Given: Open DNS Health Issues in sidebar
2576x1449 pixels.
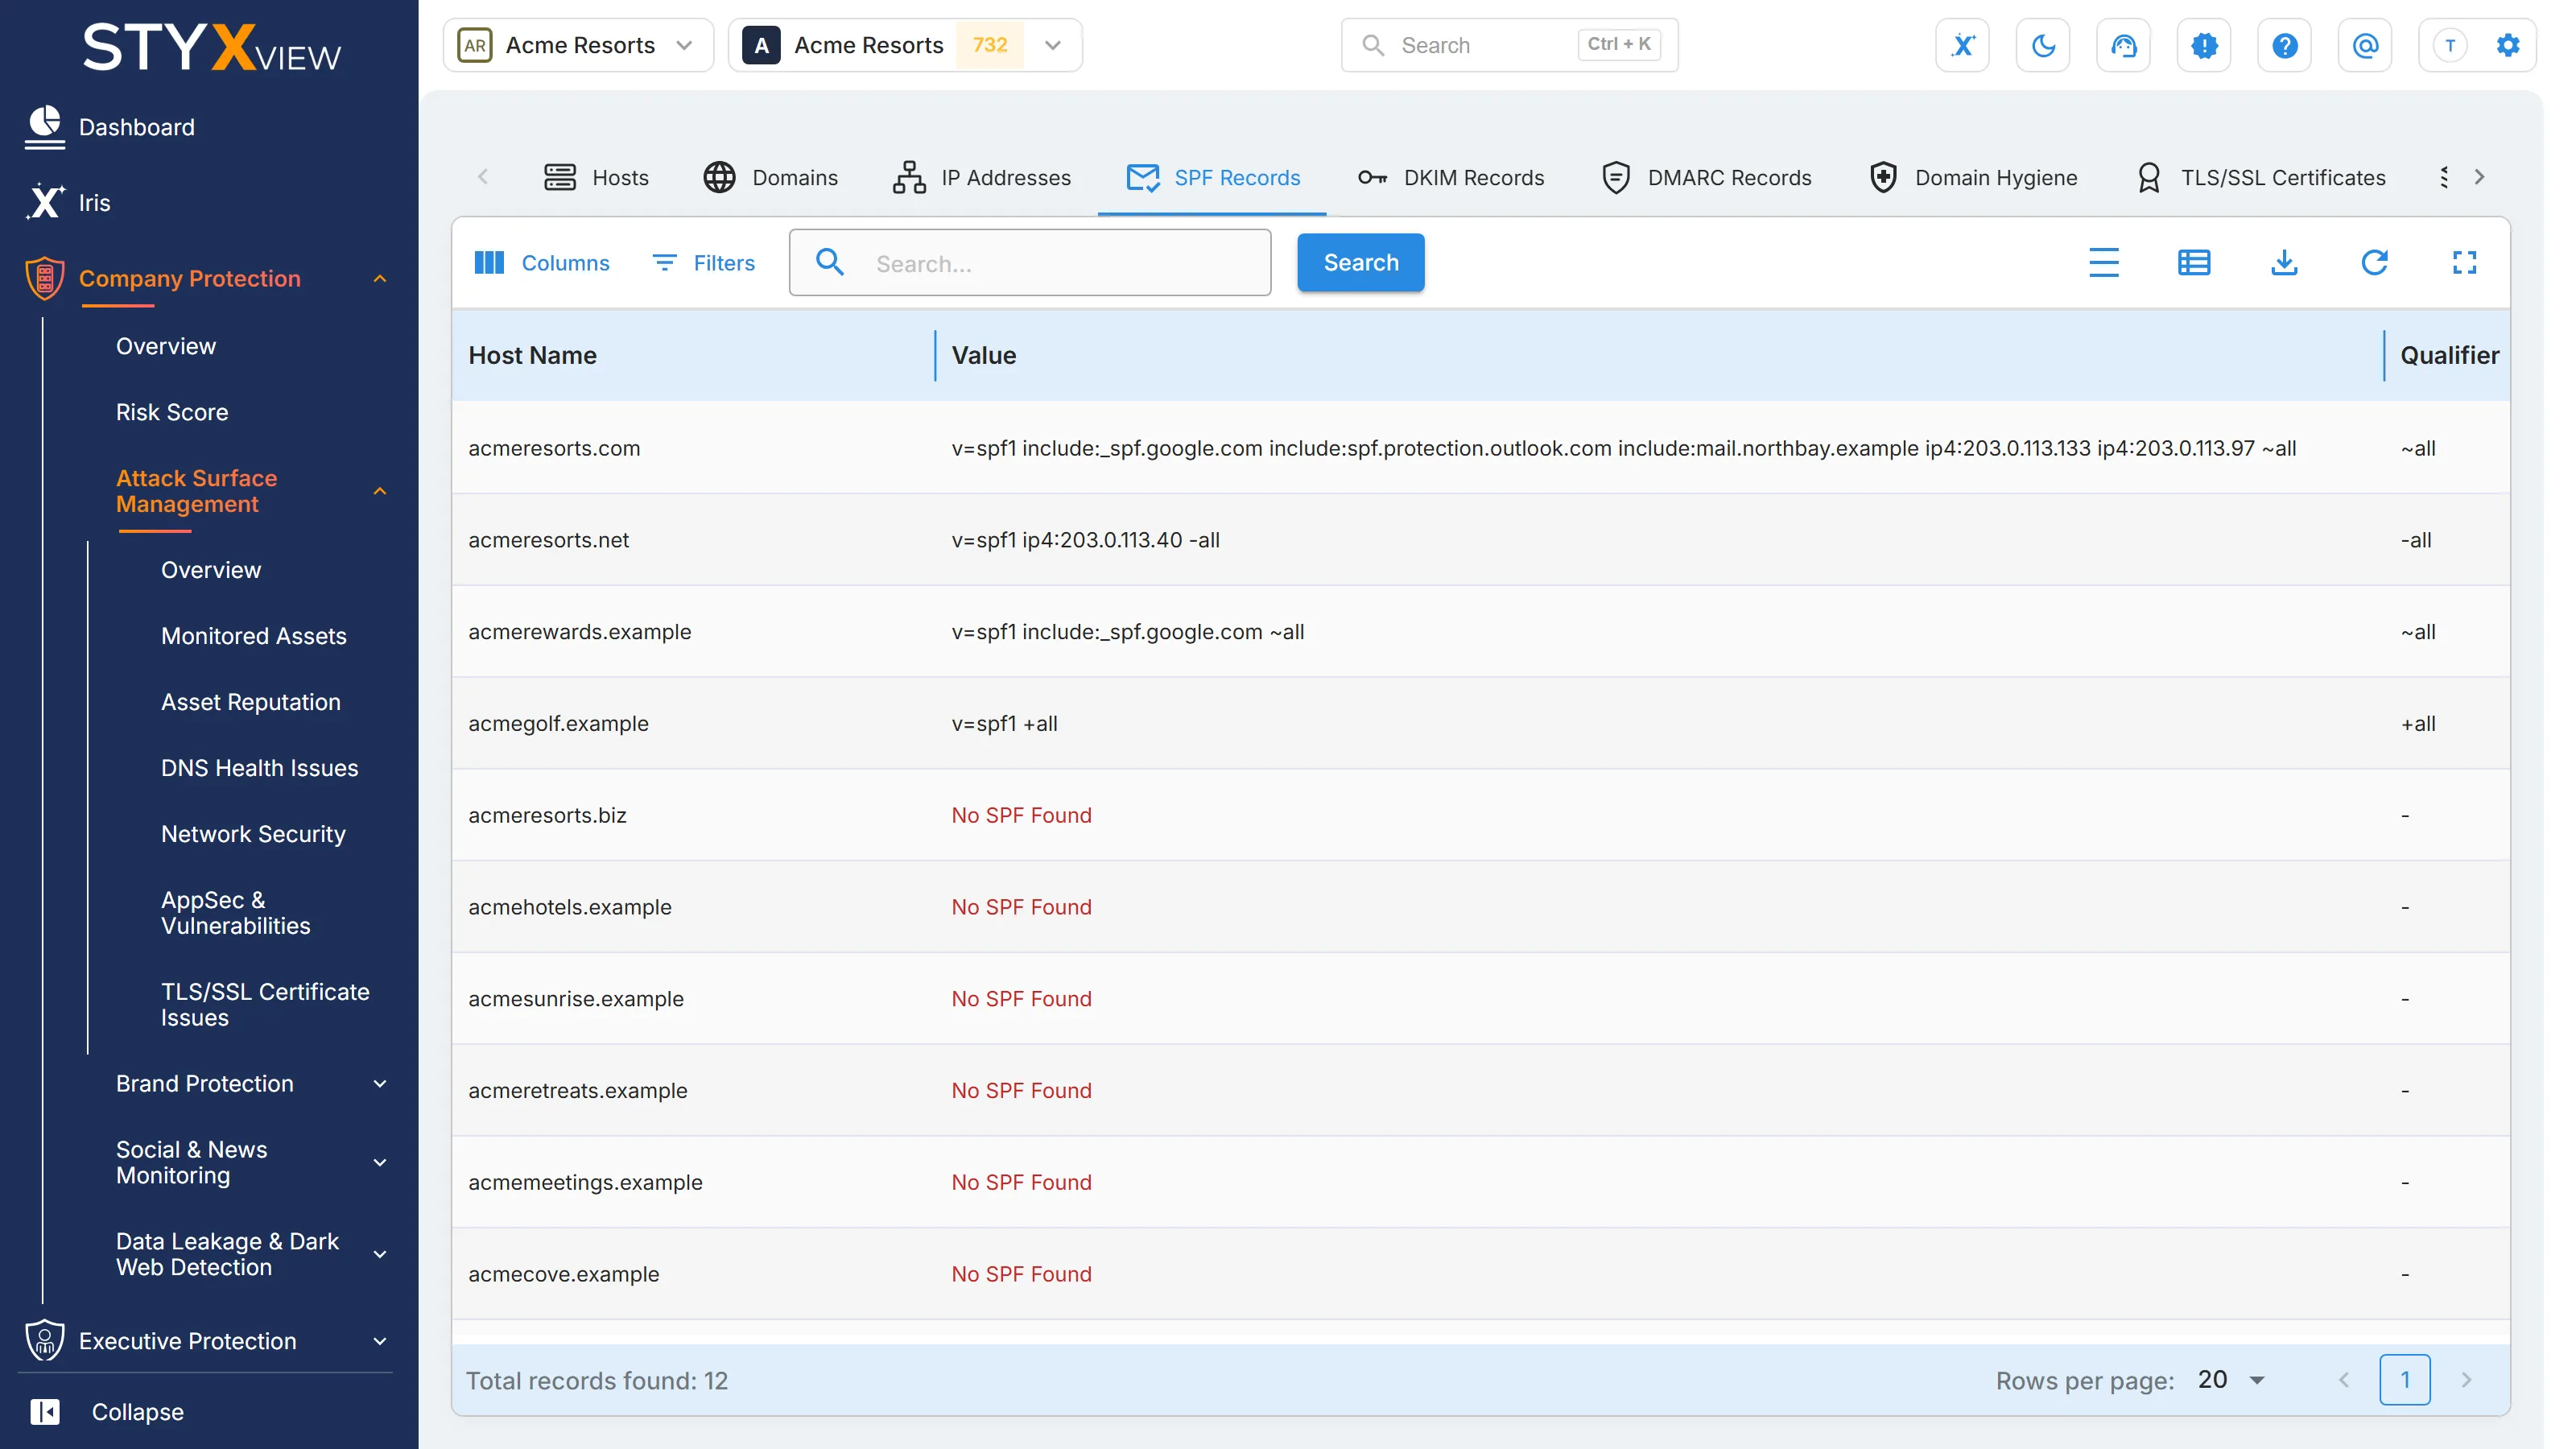Looking at the screenshot, I should [x=259, y=768].
